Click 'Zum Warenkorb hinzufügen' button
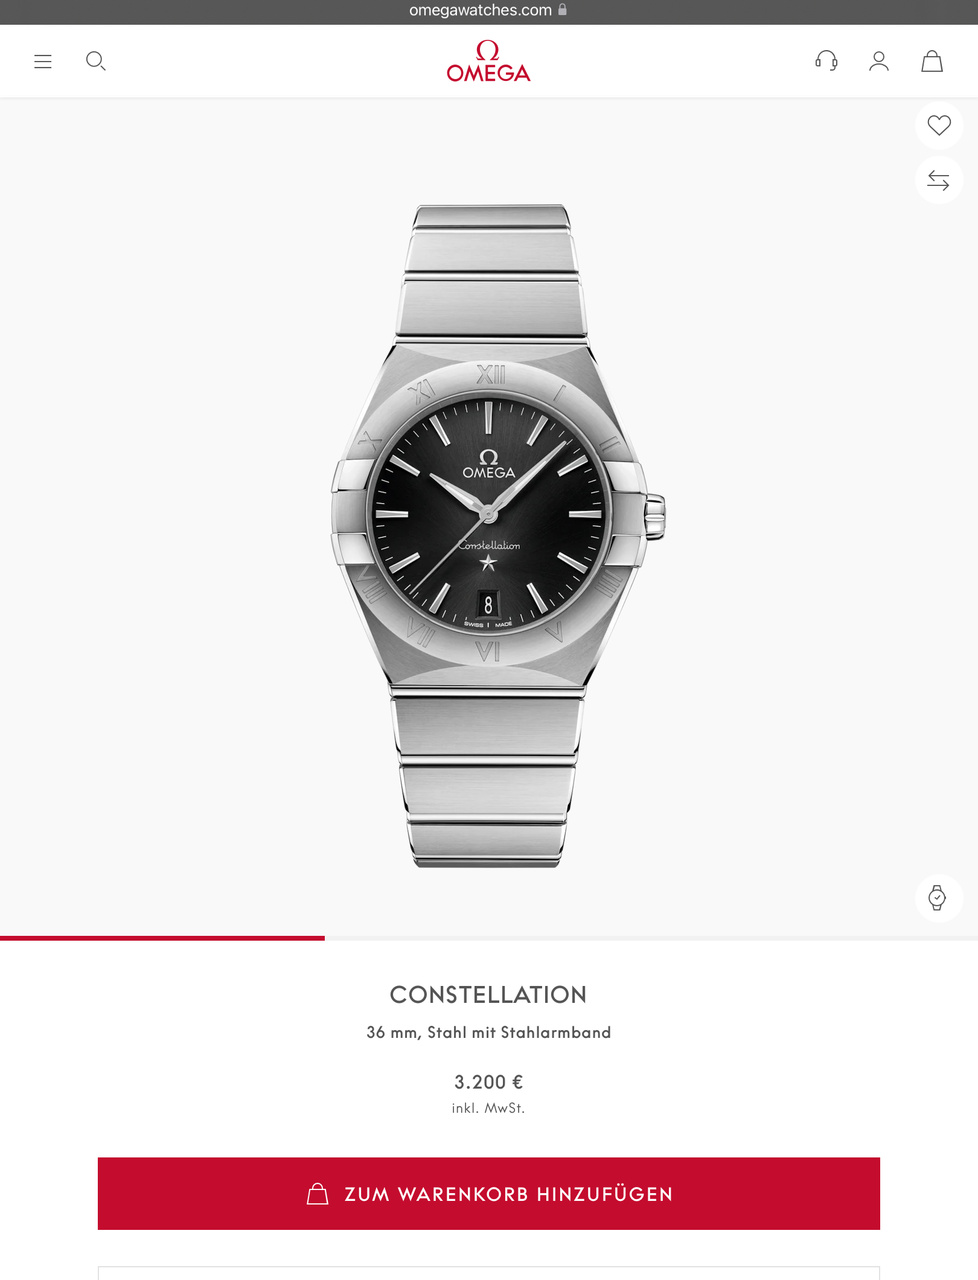Image resolution: width=978 pixels, height=1280 pixels. coord(488,1194)
